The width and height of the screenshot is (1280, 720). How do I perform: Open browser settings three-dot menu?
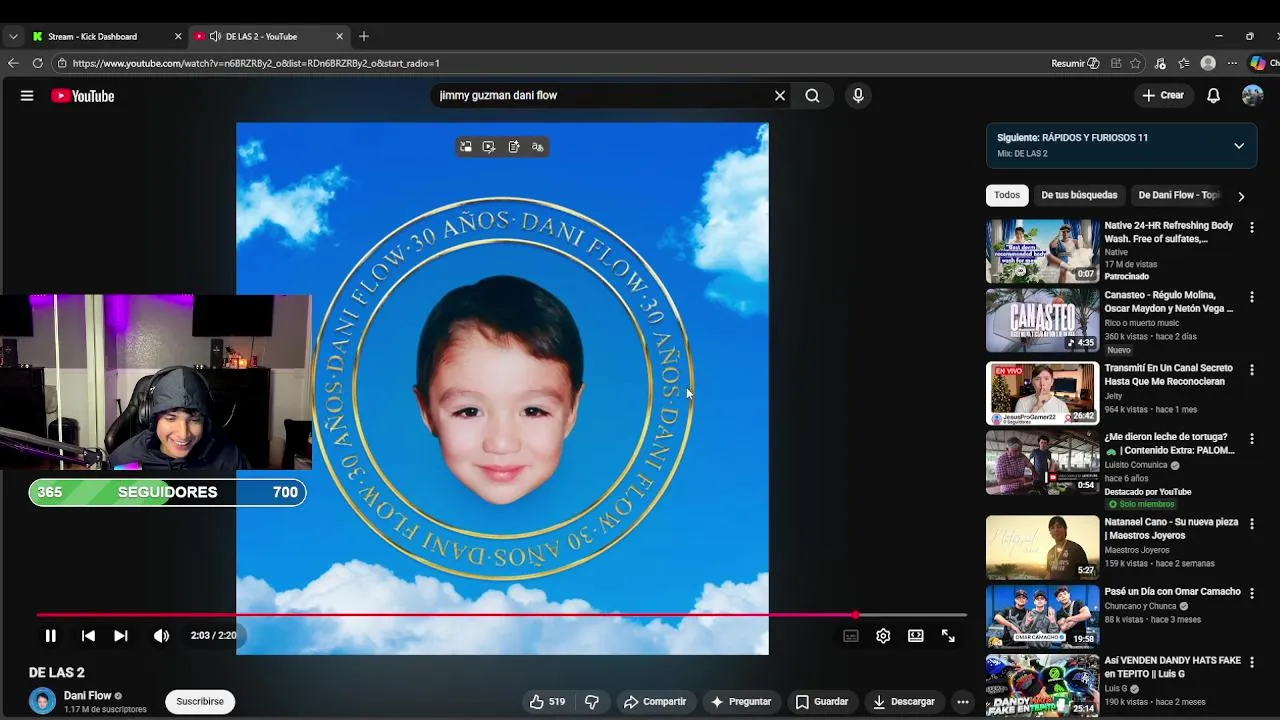pos(1232,63)
